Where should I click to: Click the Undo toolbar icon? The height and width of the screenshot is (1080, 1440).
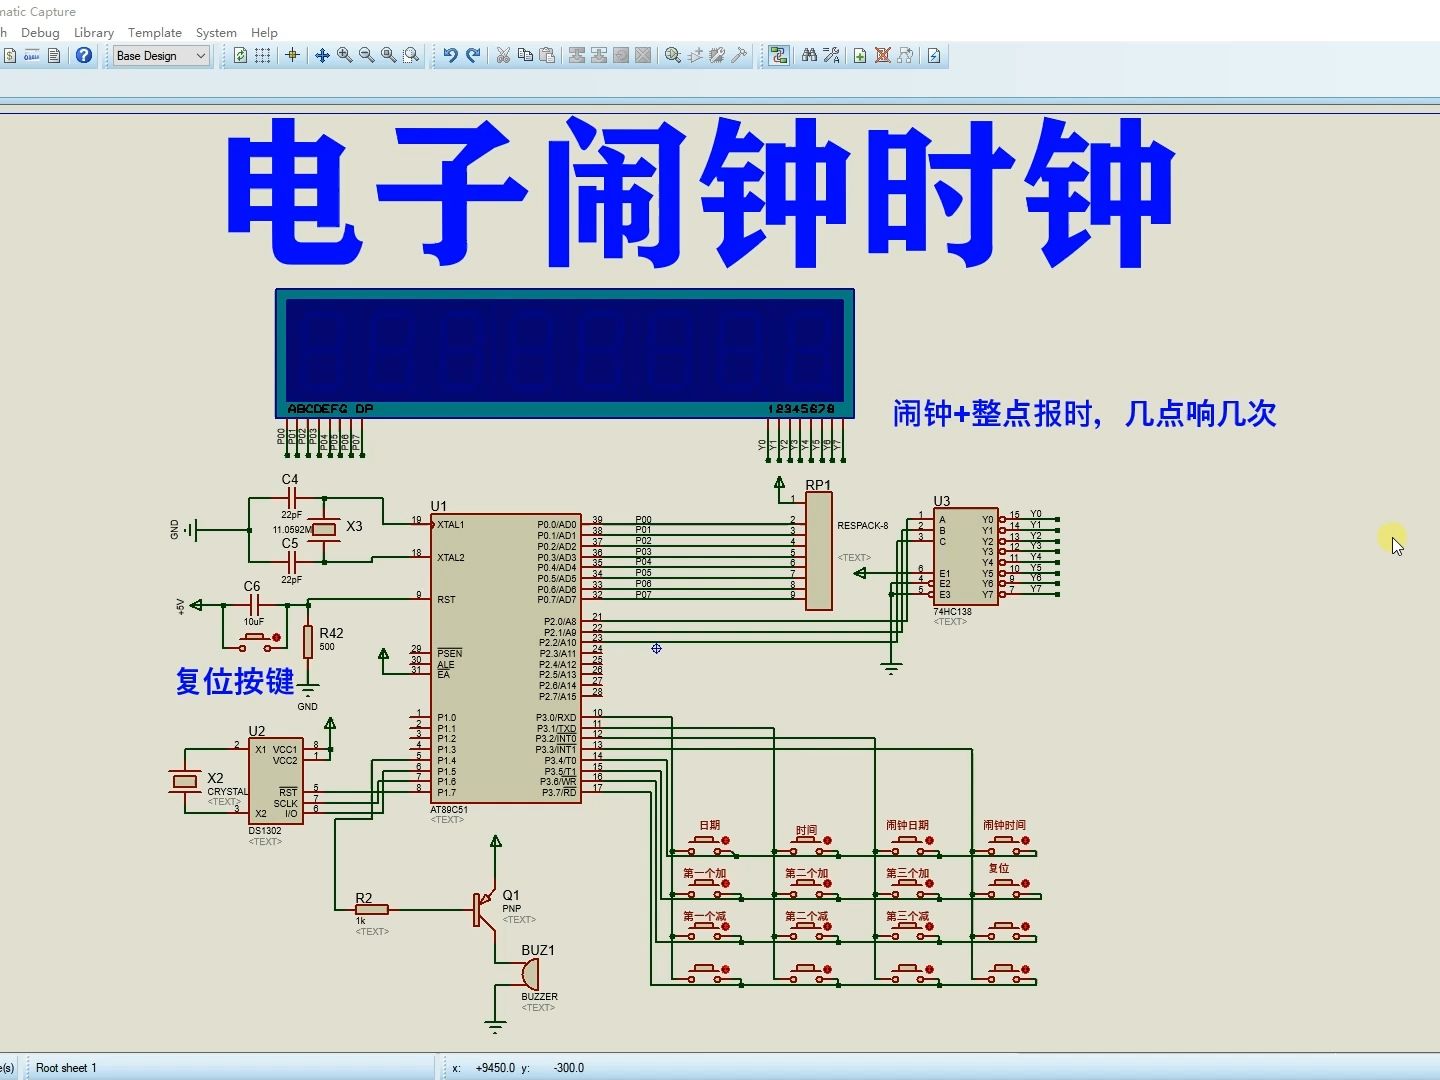coord(450,55)
